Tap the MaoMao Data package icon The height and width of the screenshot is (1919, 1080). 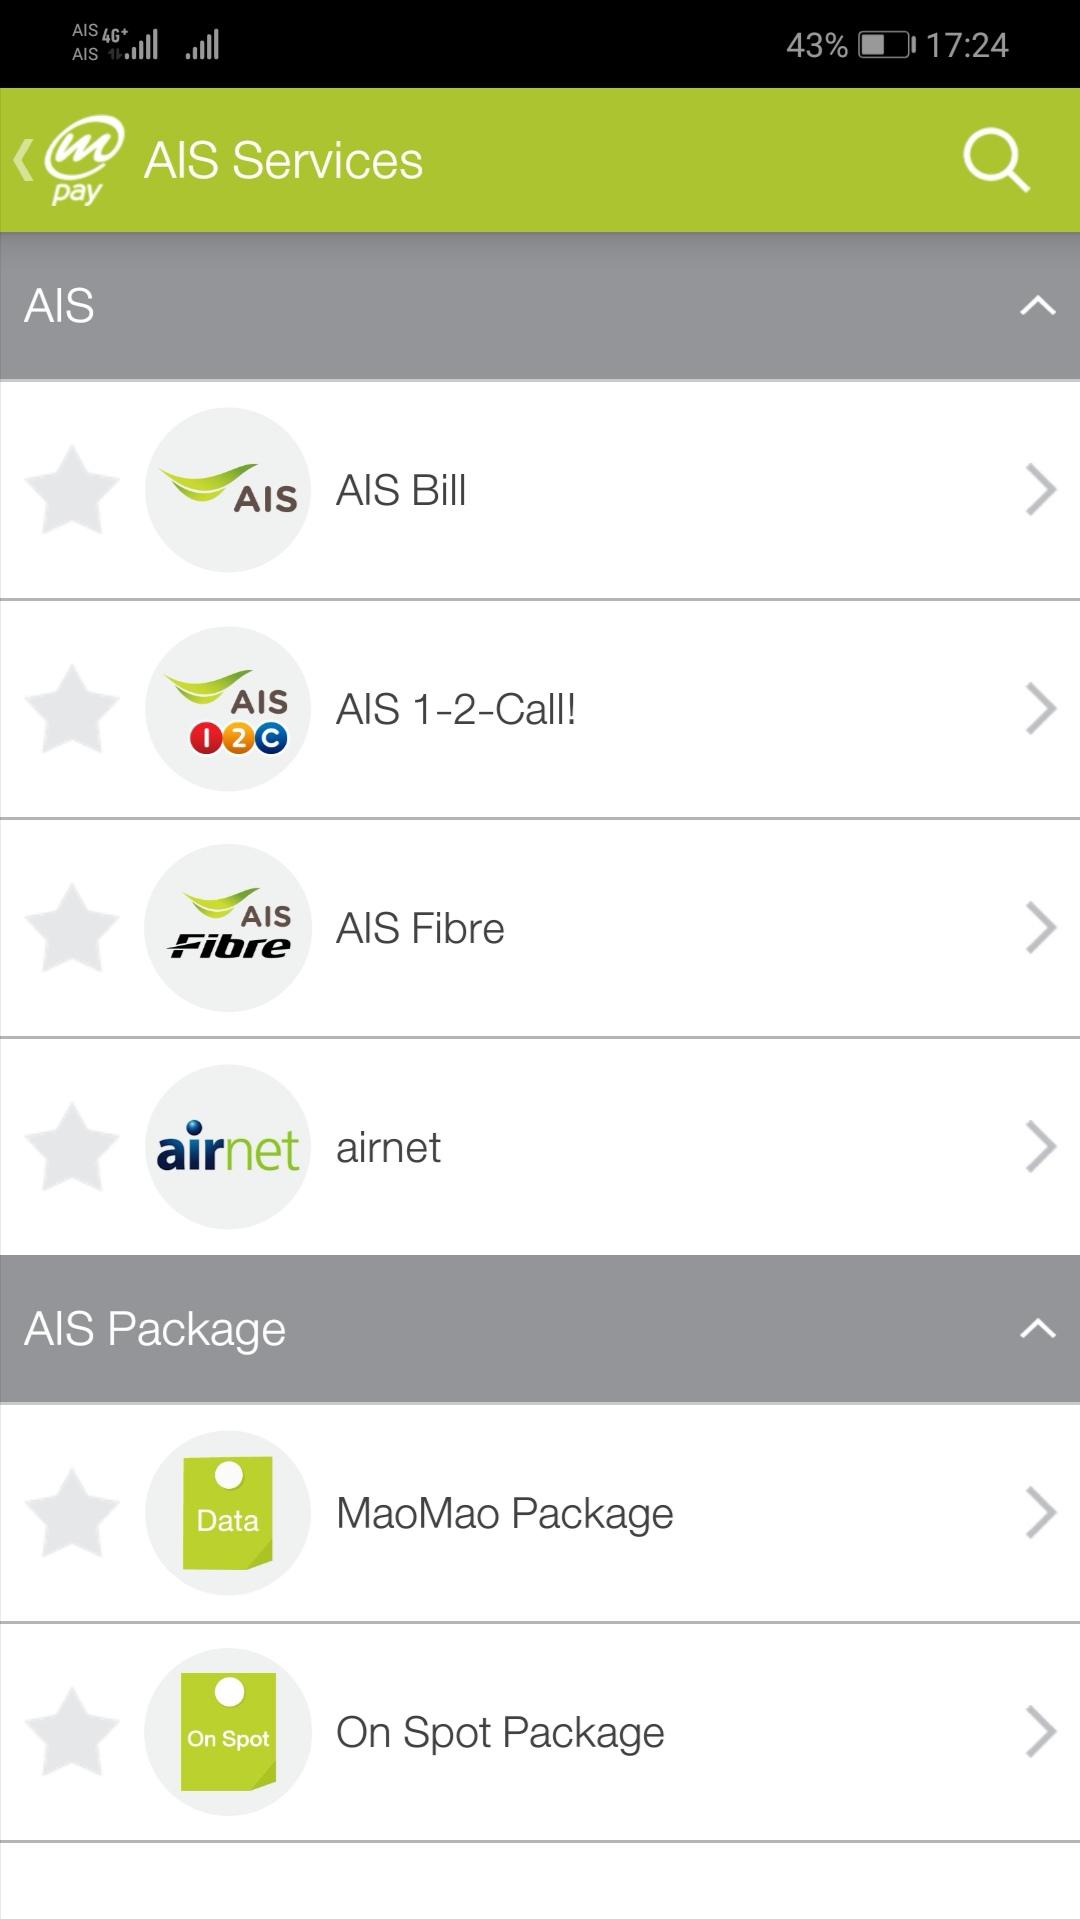pyautogui.click(x=228, y=1513)
